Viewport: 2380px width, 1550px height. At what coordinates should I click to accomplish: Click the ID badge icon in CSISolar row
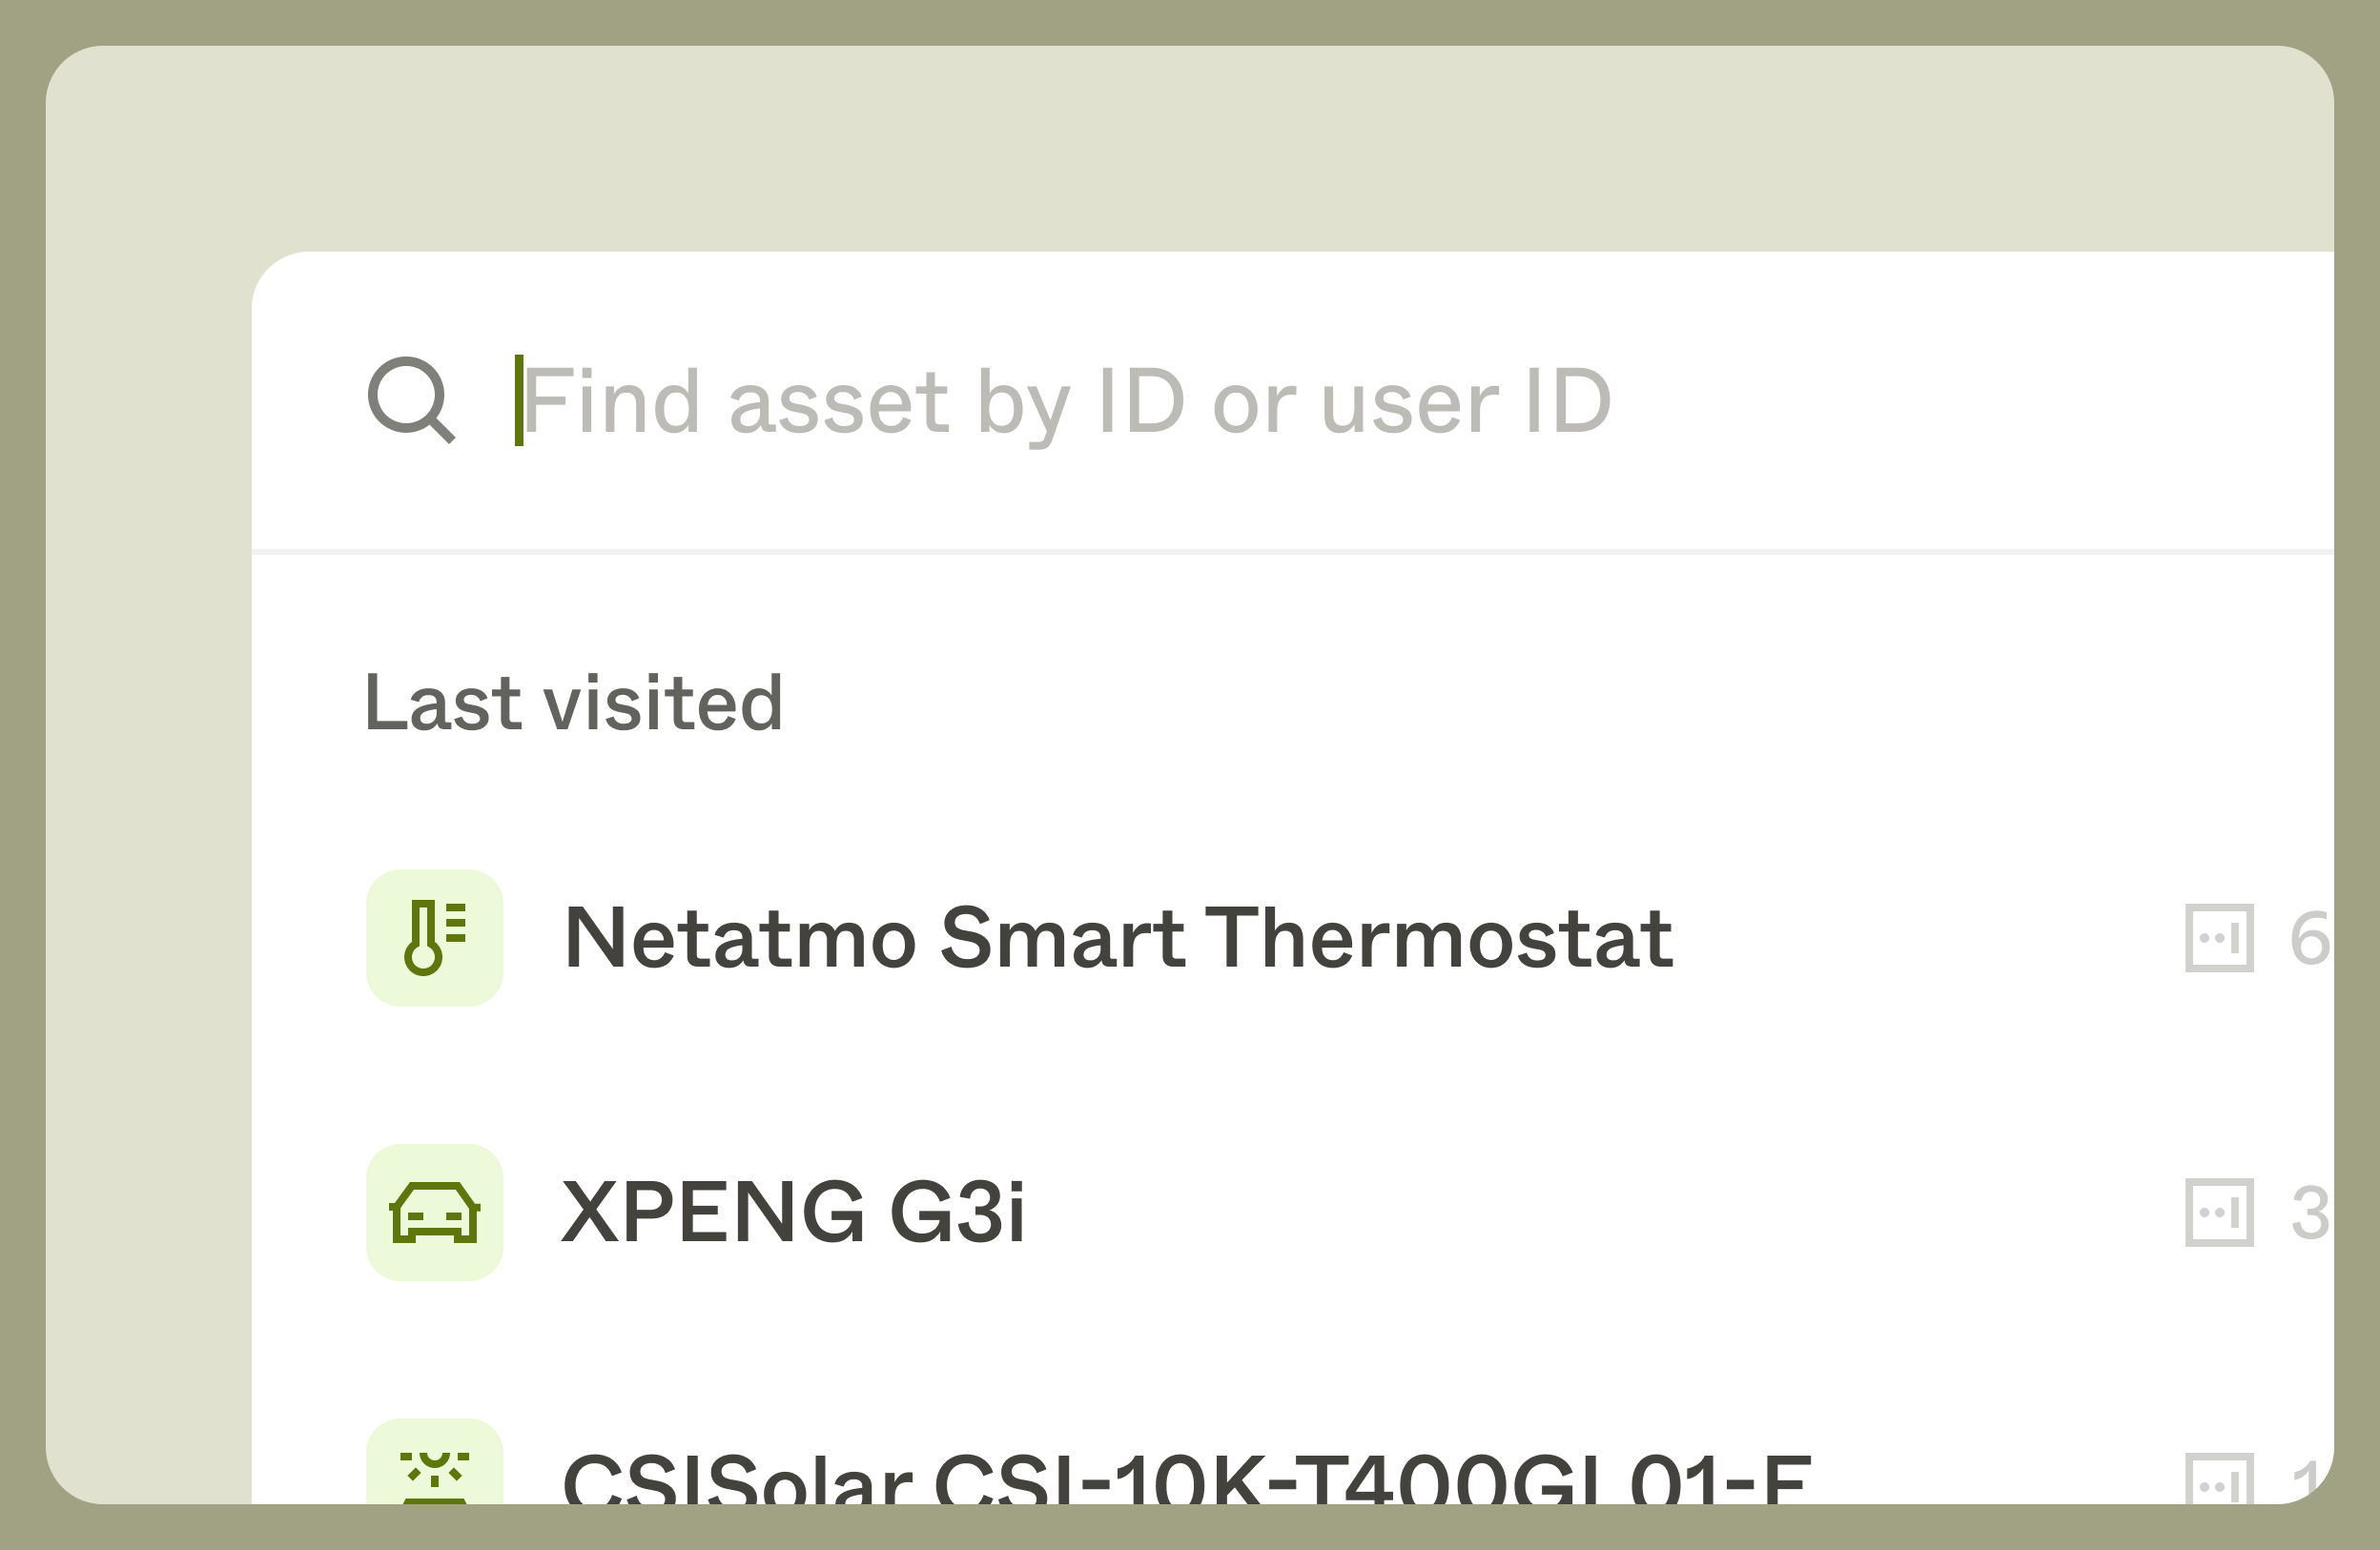2219,1480
